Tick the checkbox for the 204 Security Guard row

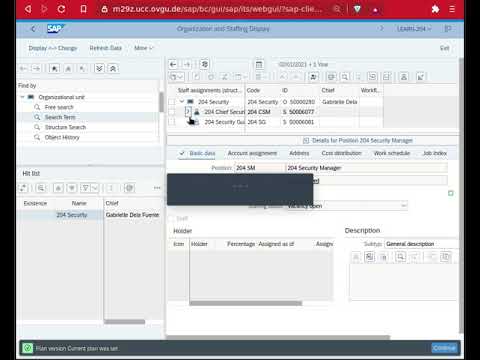click(x=172, y=122)
